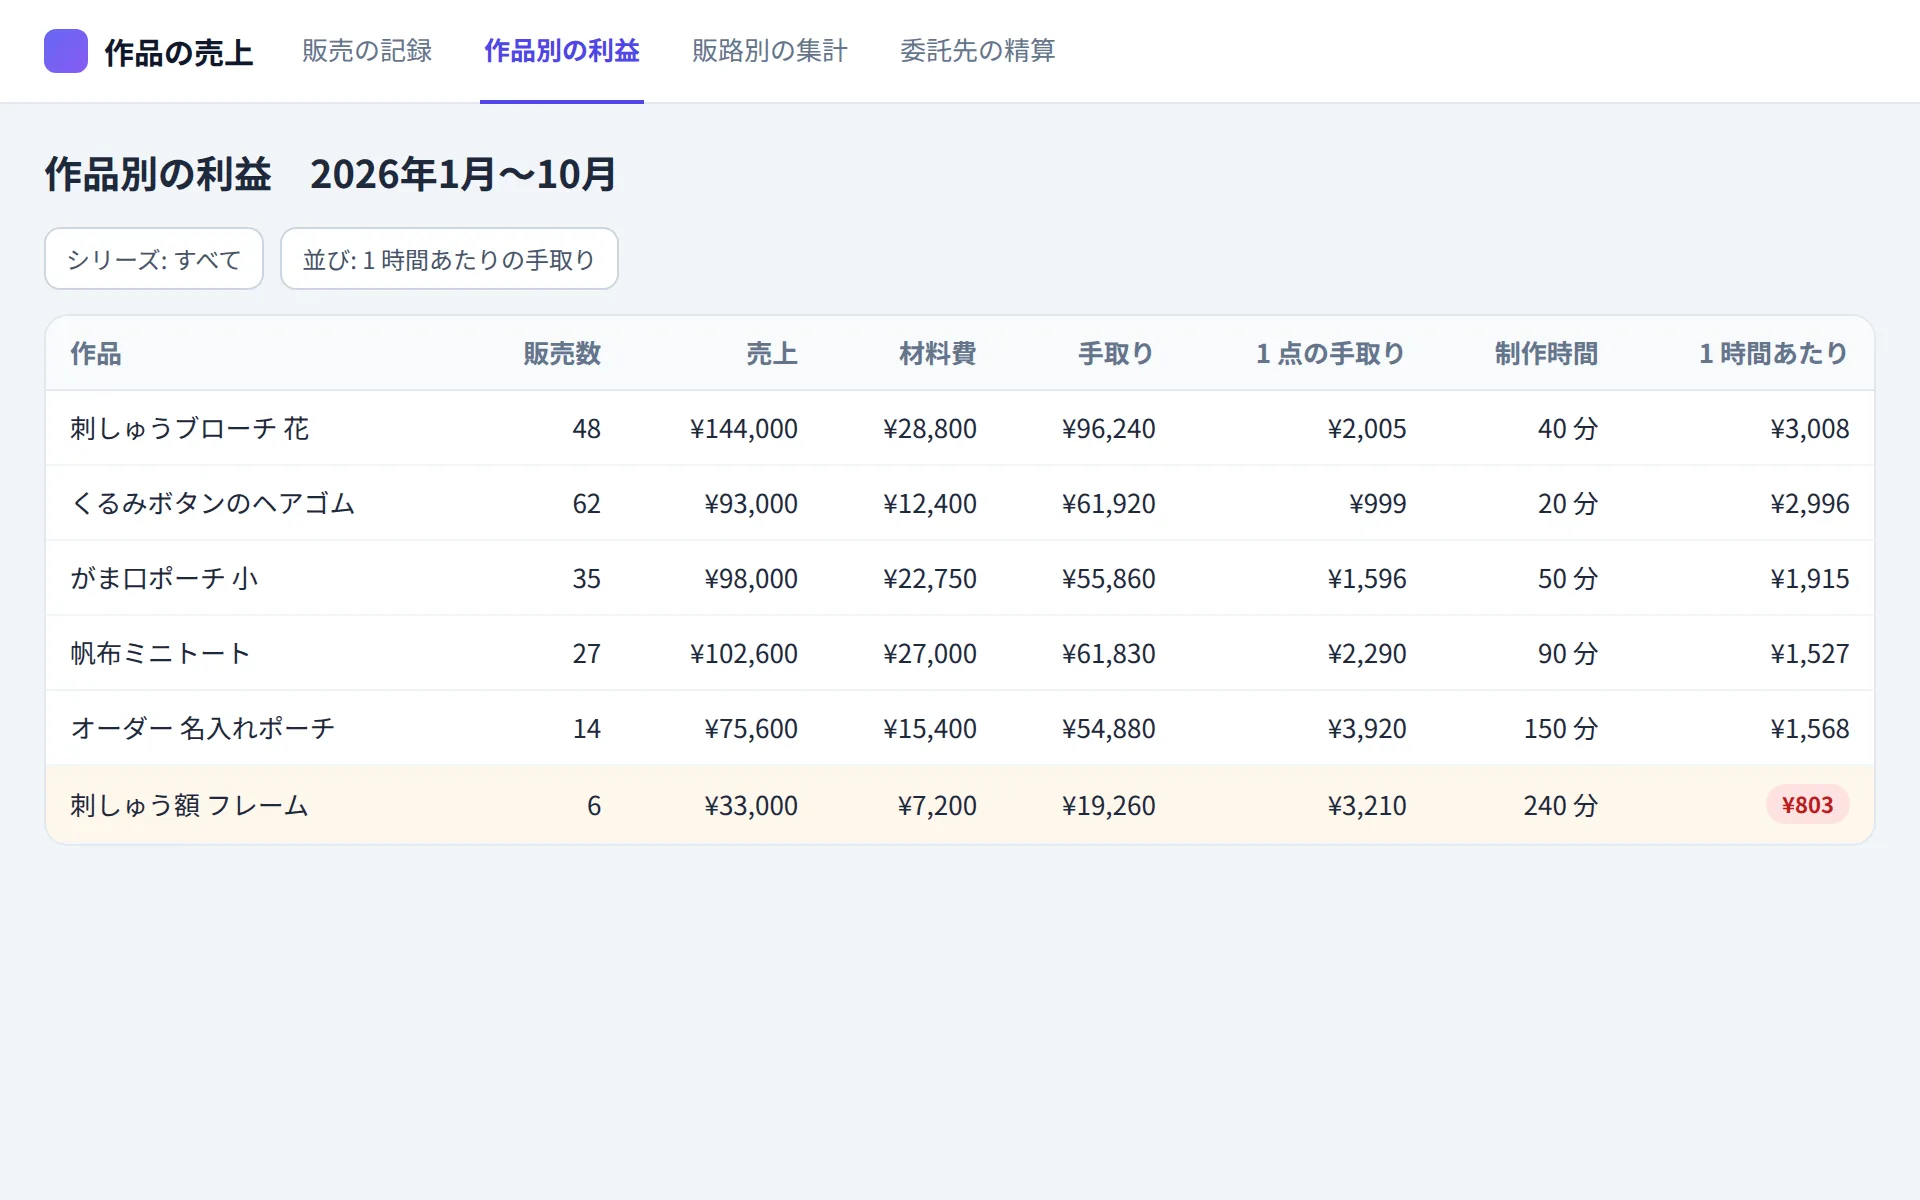Click the ¥2,996 hourly value
The width and height of the screenshot is (1920, 1200).
1810,503
